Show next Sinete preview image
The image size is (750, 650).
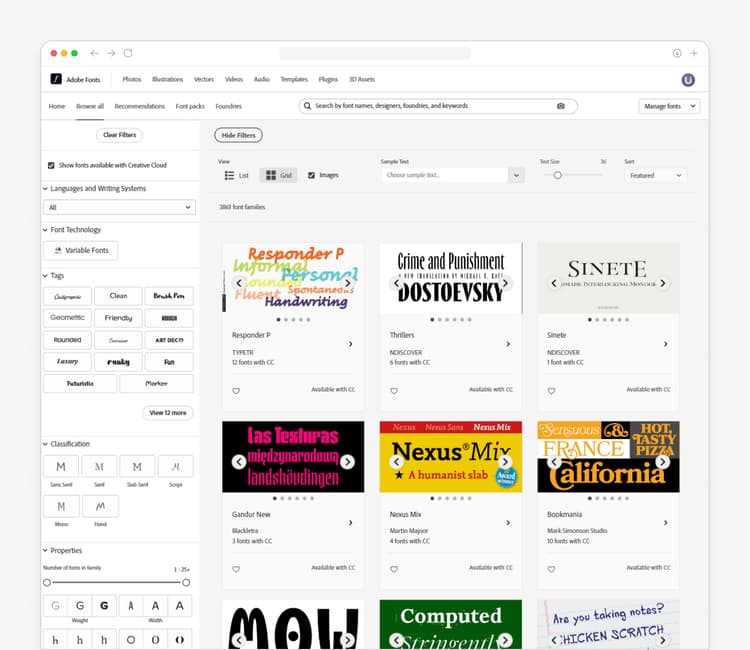coord(662,283)
